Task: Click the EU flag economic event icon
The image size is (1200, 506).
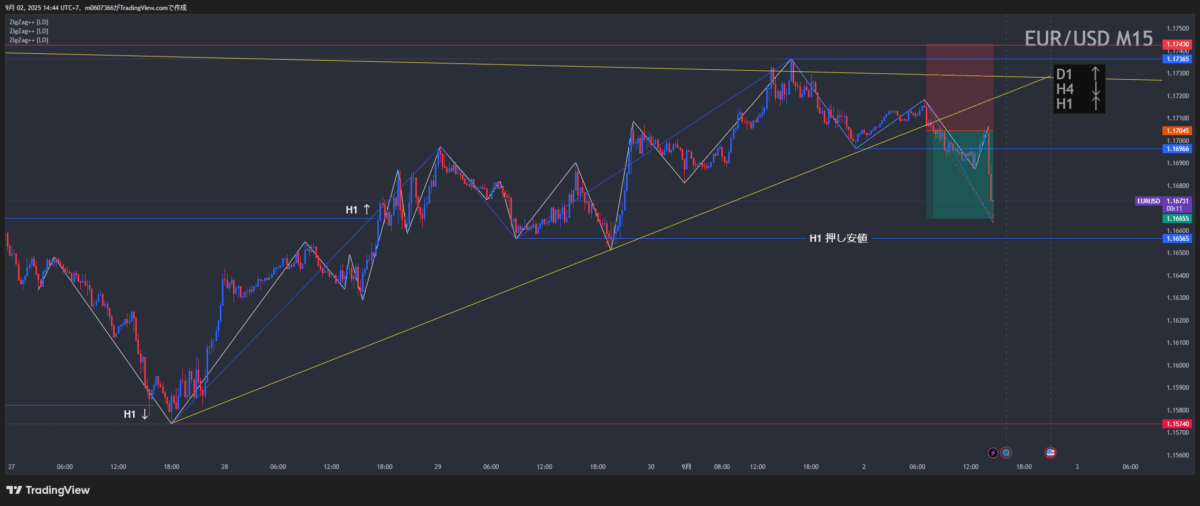Action: pos(1006,453)
